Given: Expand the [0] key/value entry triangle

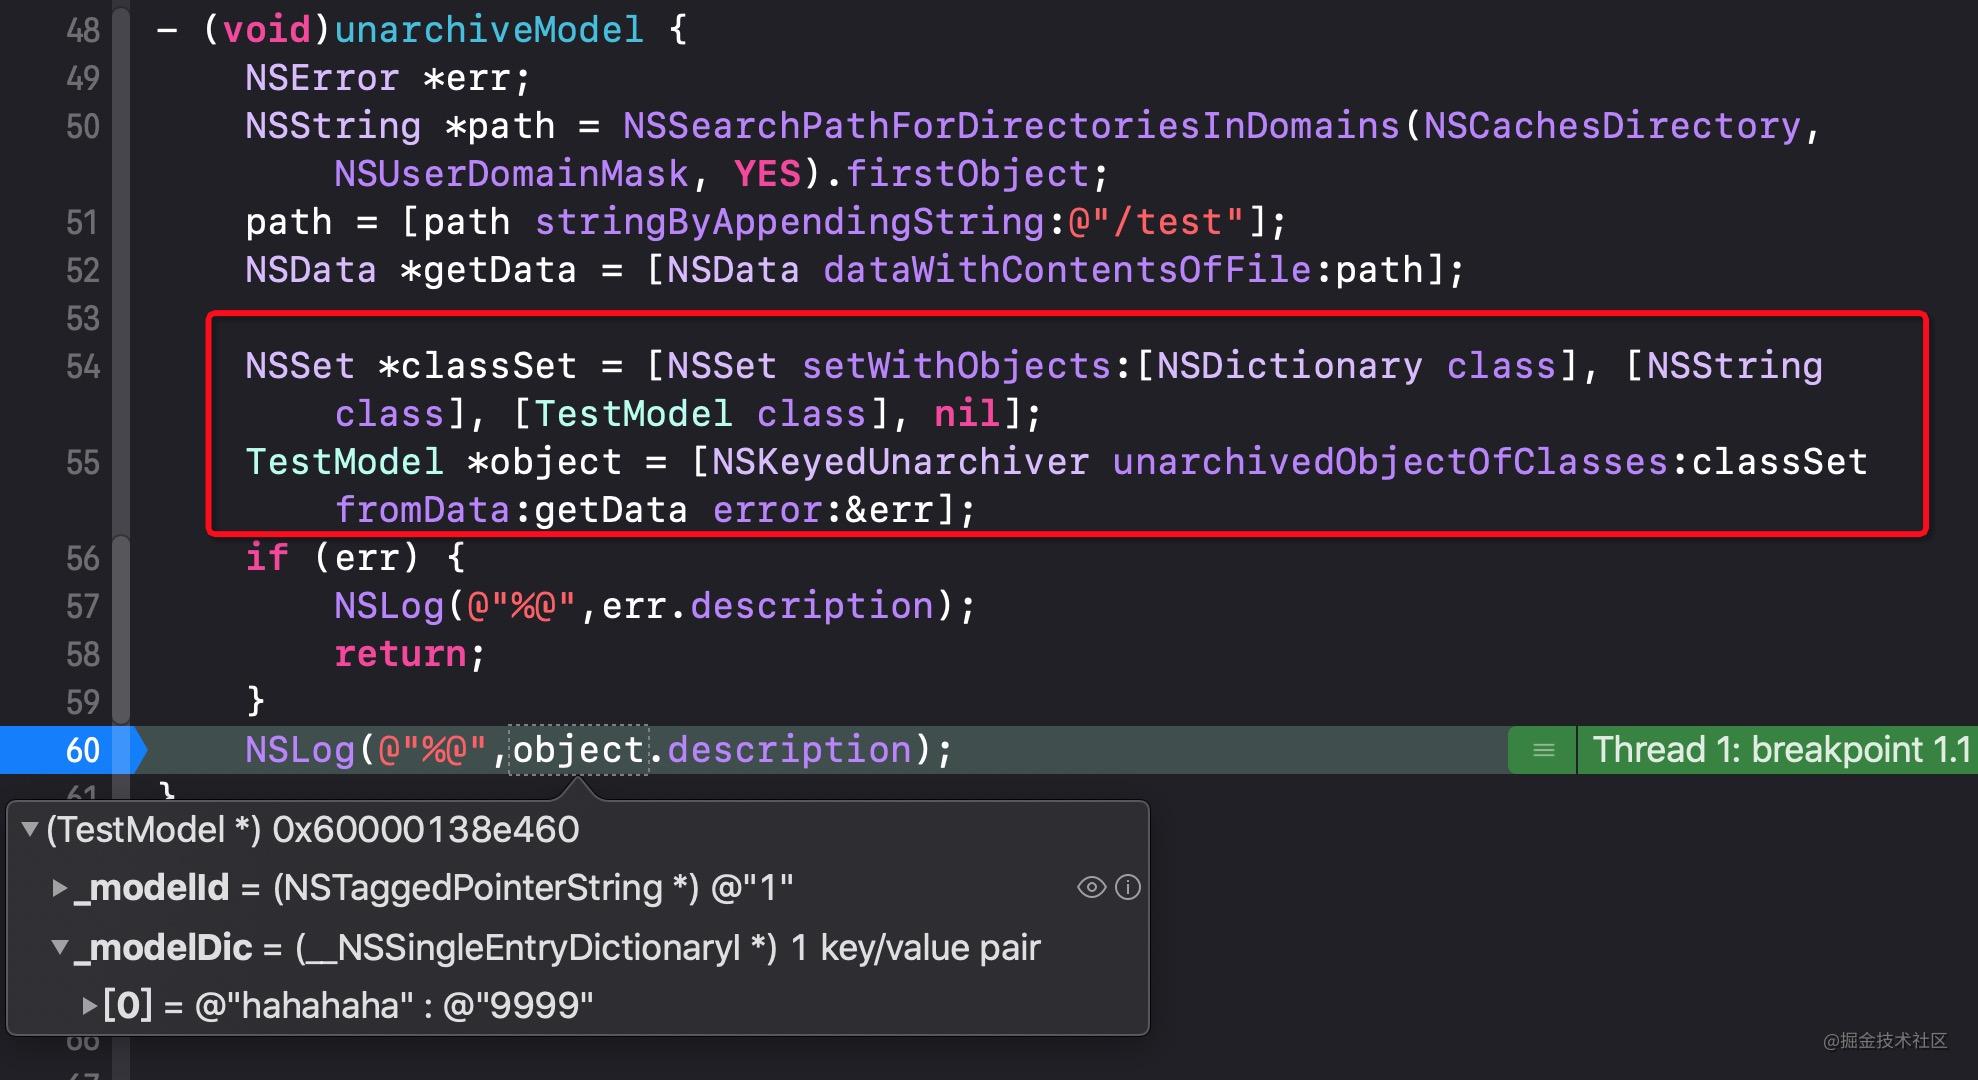Looking at the screenshot, I should click(x=90, y=1005).
